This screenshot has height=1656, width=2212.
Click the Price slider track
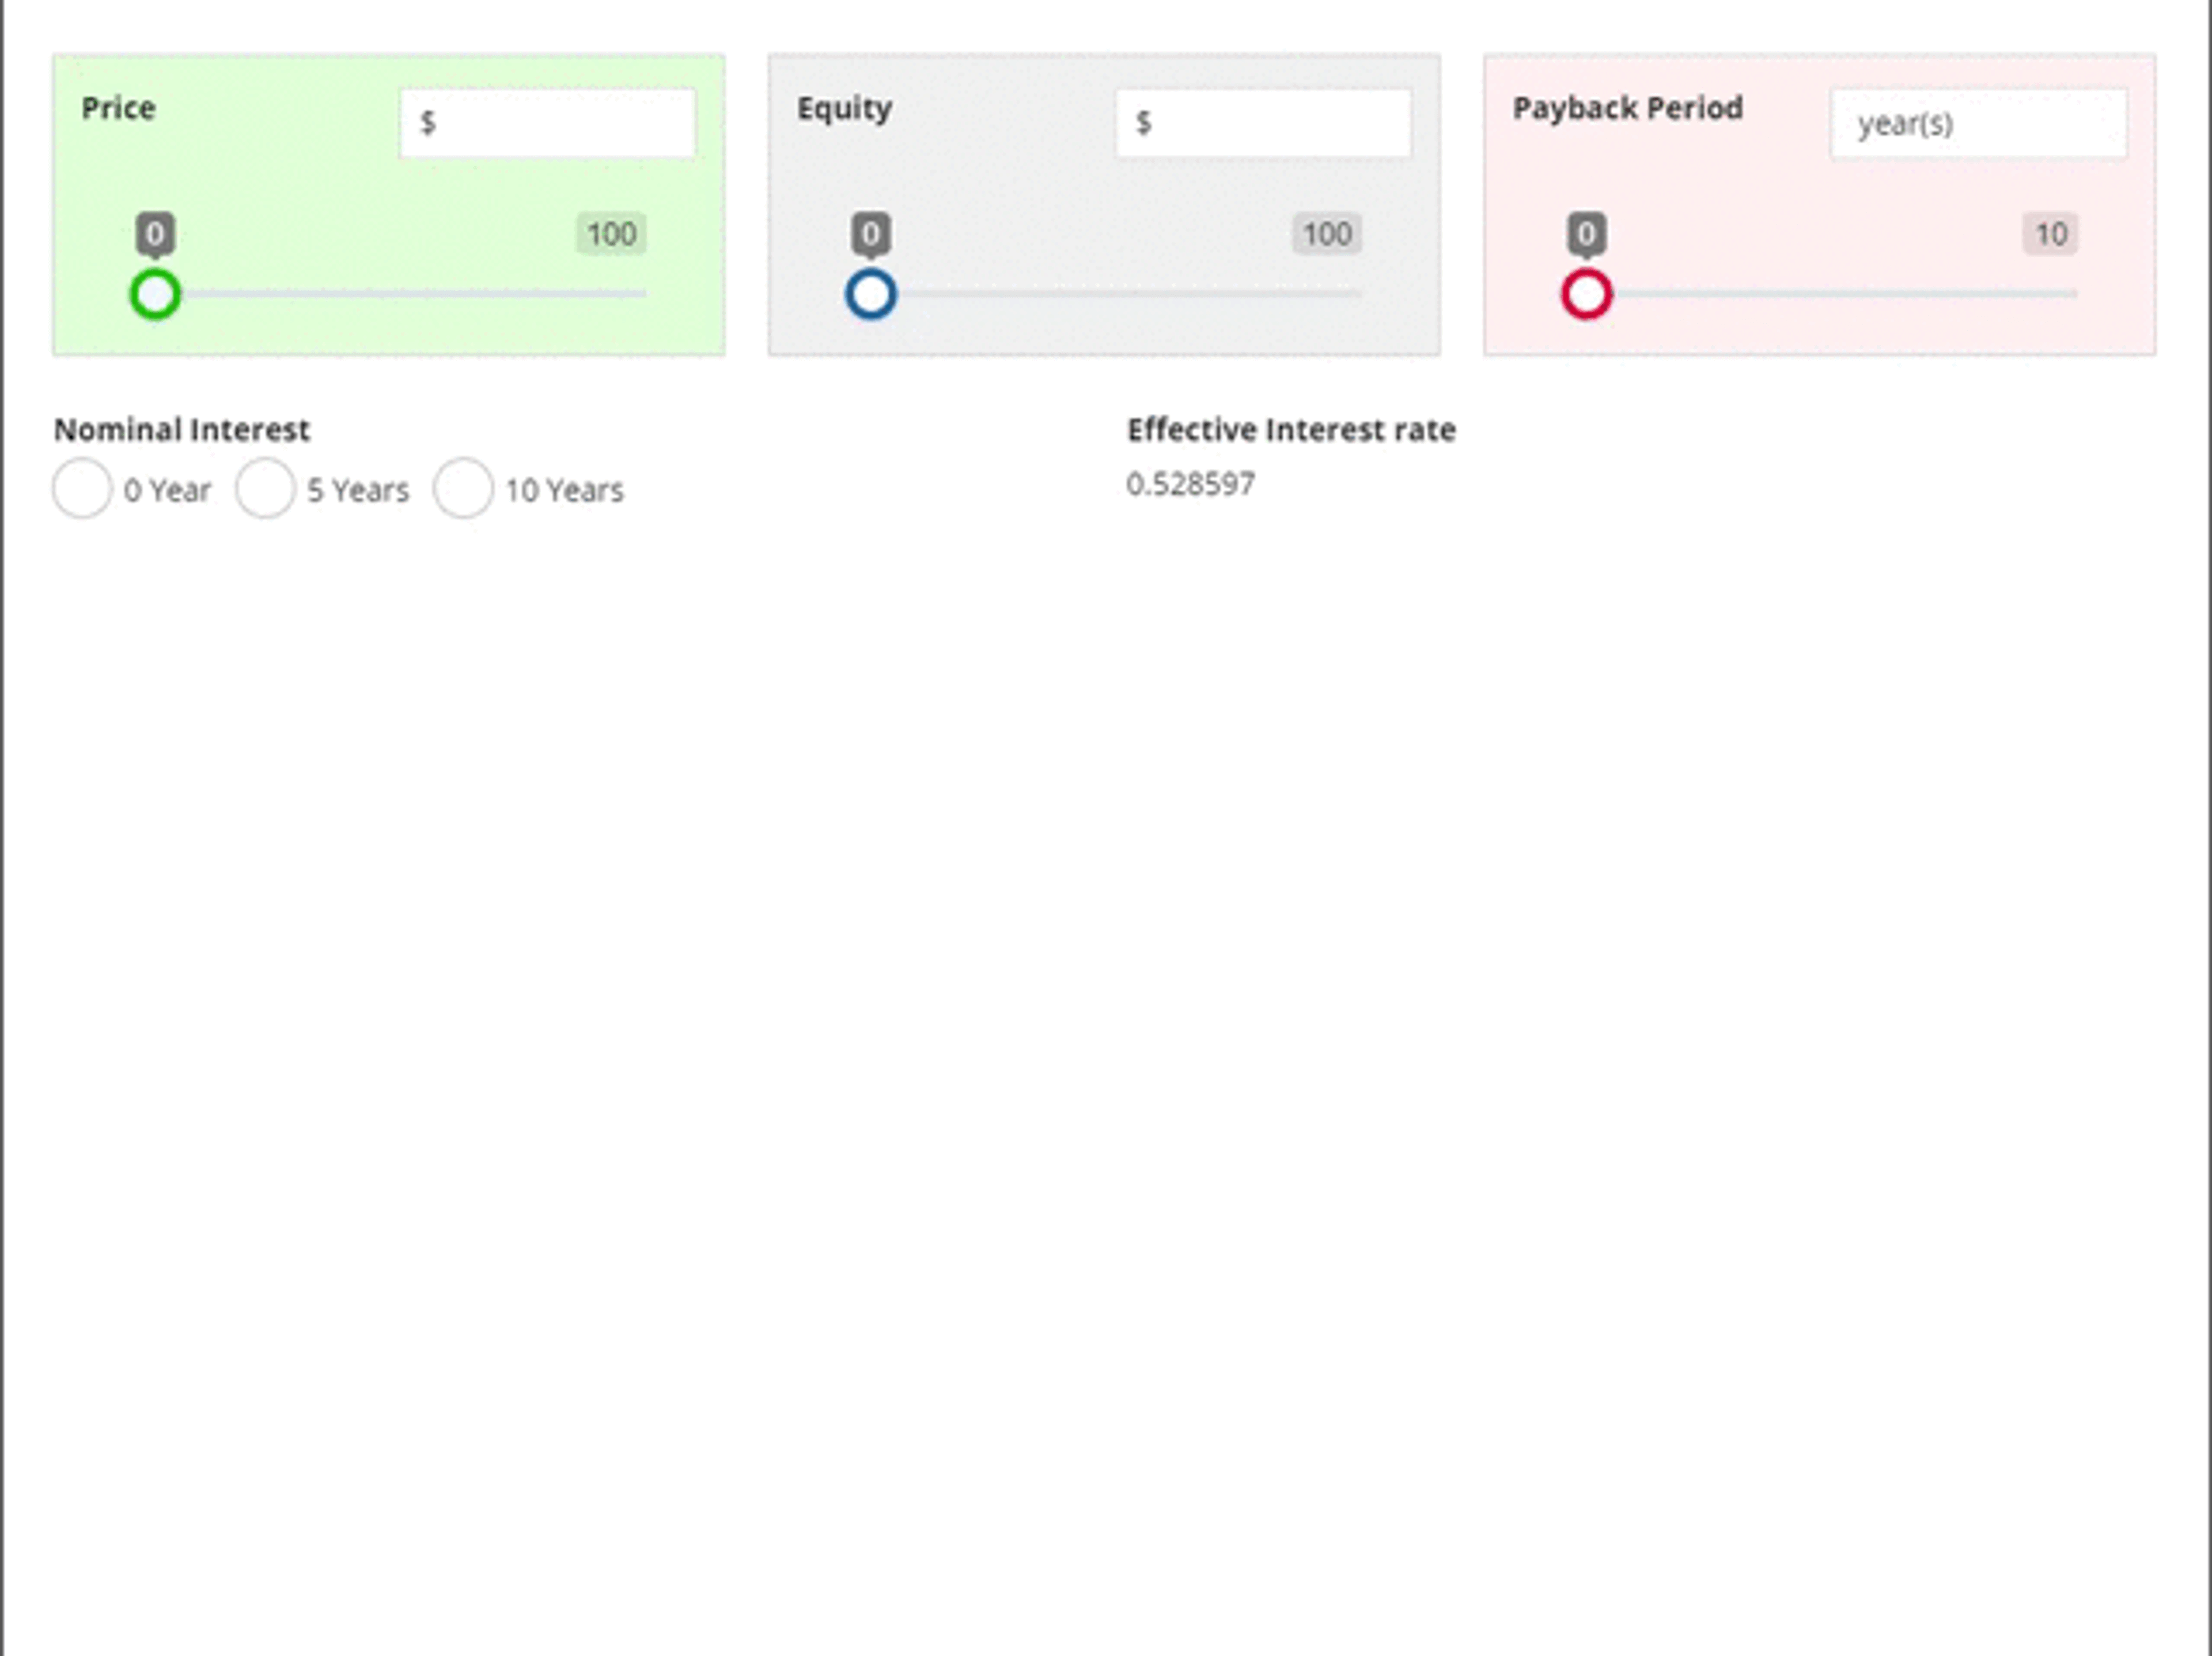400,294
